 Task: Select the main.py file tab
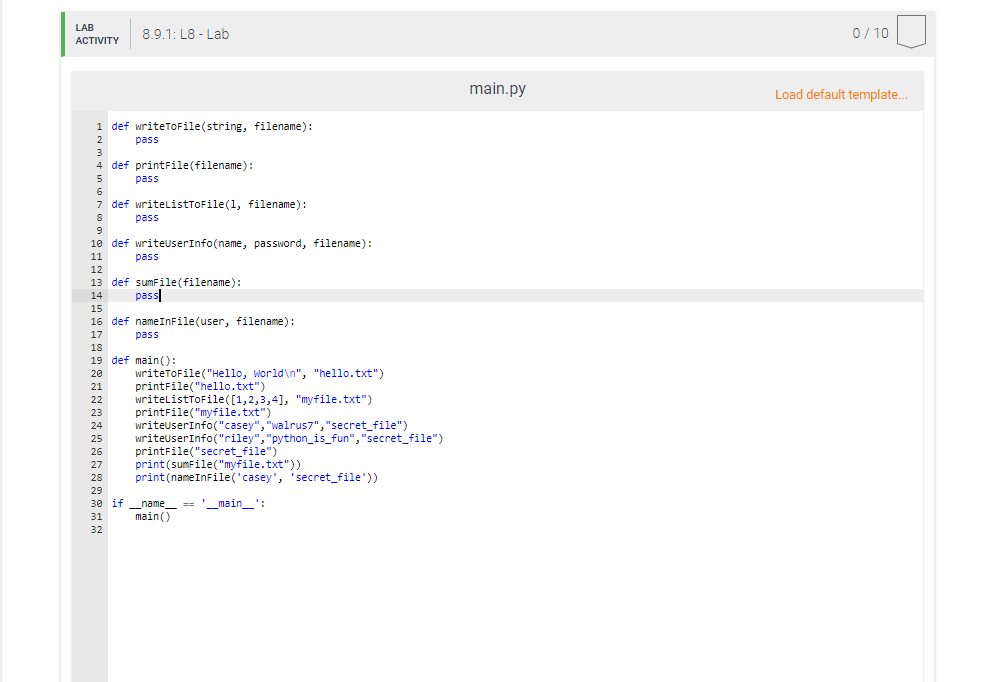click(497, 88)
